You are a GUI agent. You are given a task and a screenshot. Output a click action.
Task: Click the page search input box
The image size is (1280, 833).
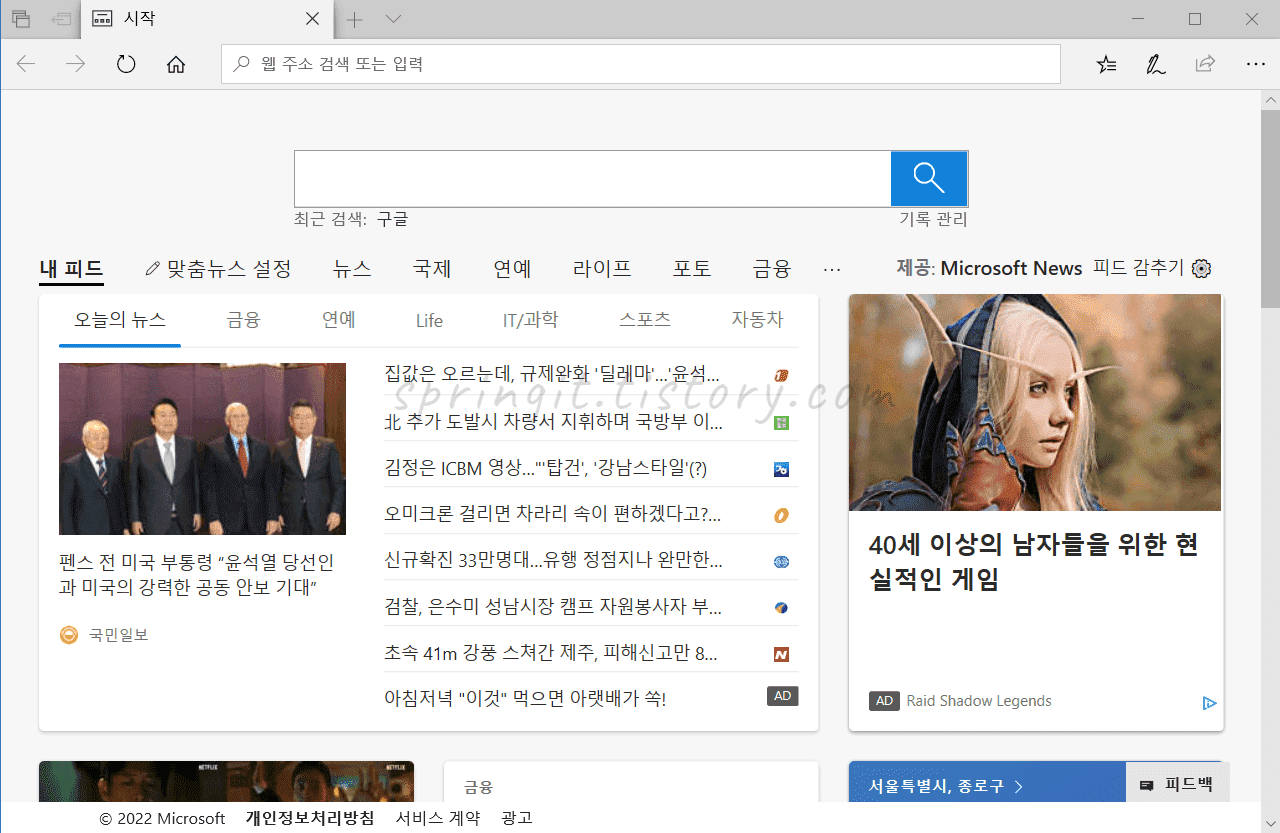click(x=592, y=179)
